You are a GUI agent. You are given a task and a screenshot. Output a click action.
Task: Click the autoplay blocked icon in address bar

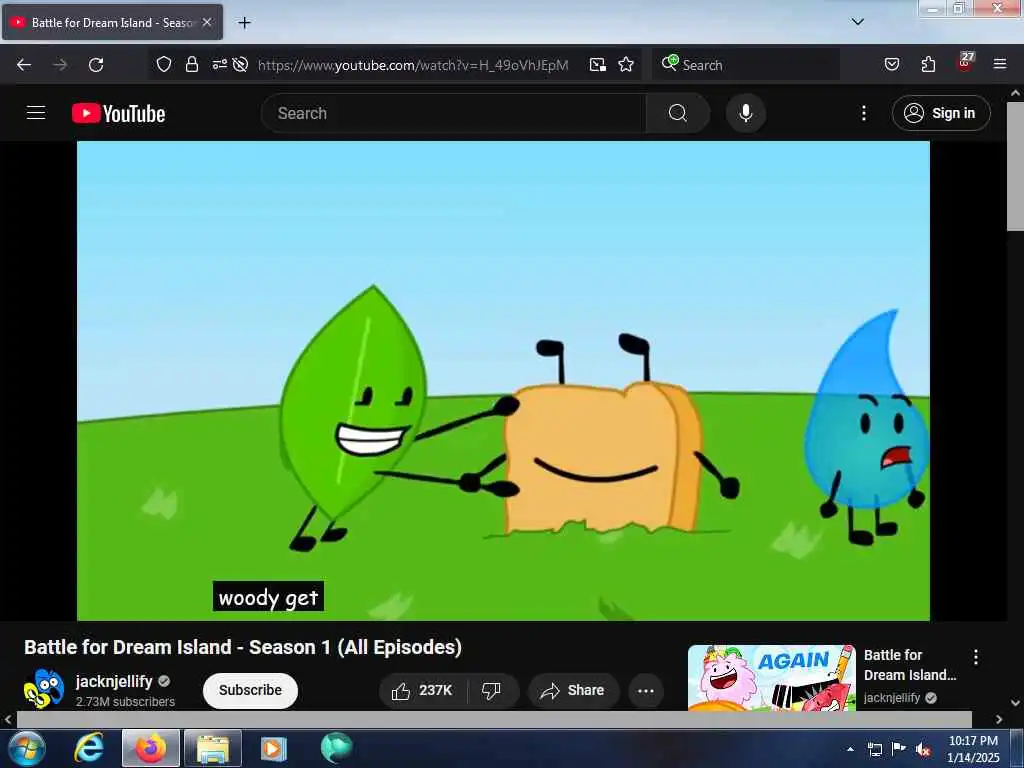240,64
